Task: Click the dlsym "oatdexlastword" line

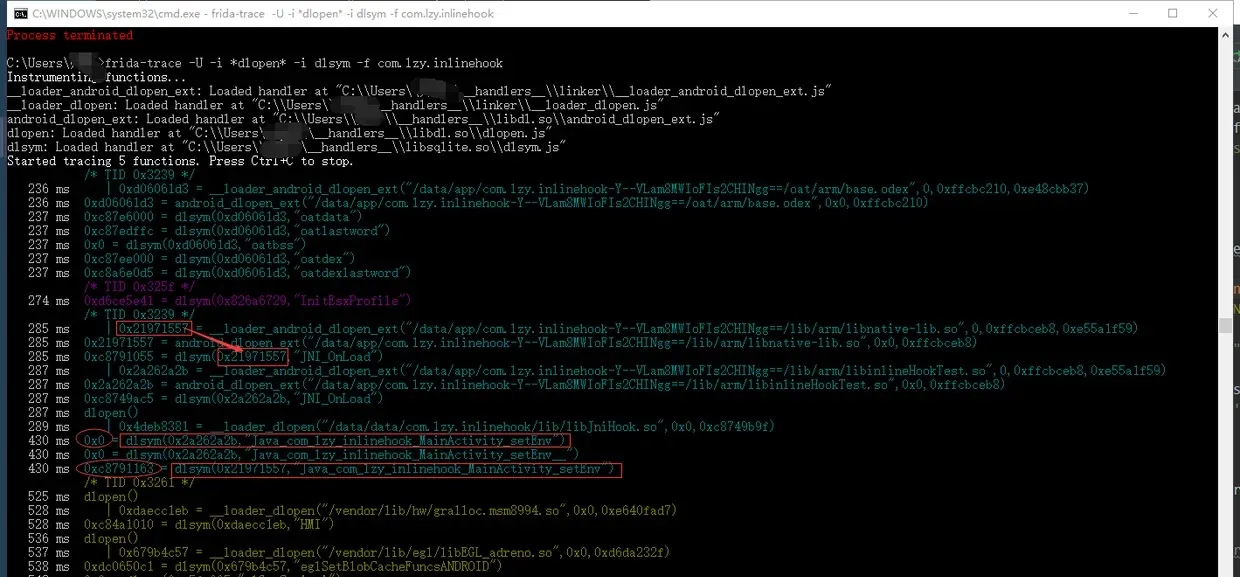Action: [x=246, y=273]
